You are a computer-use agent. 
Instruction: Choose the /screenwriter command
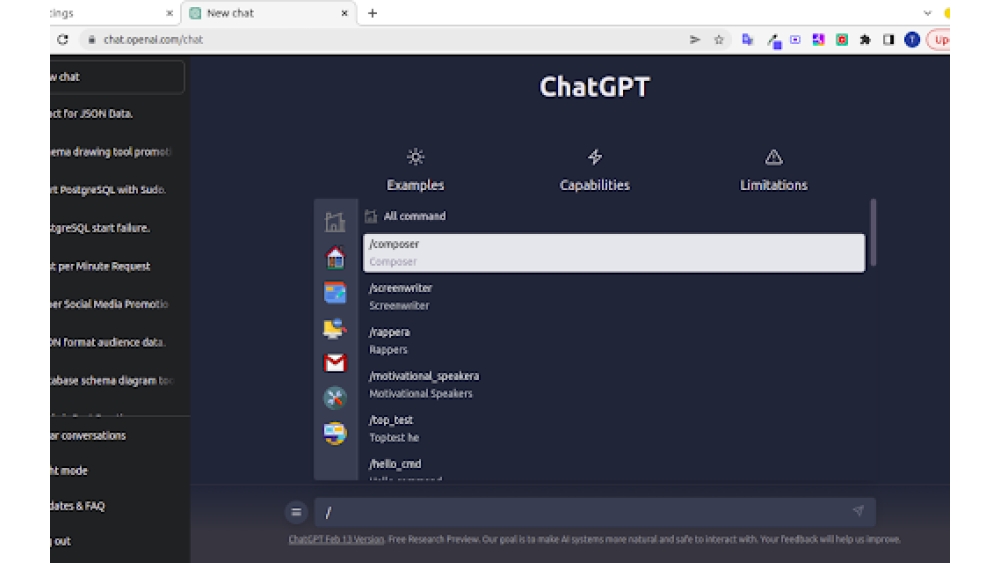pos(614,296)
